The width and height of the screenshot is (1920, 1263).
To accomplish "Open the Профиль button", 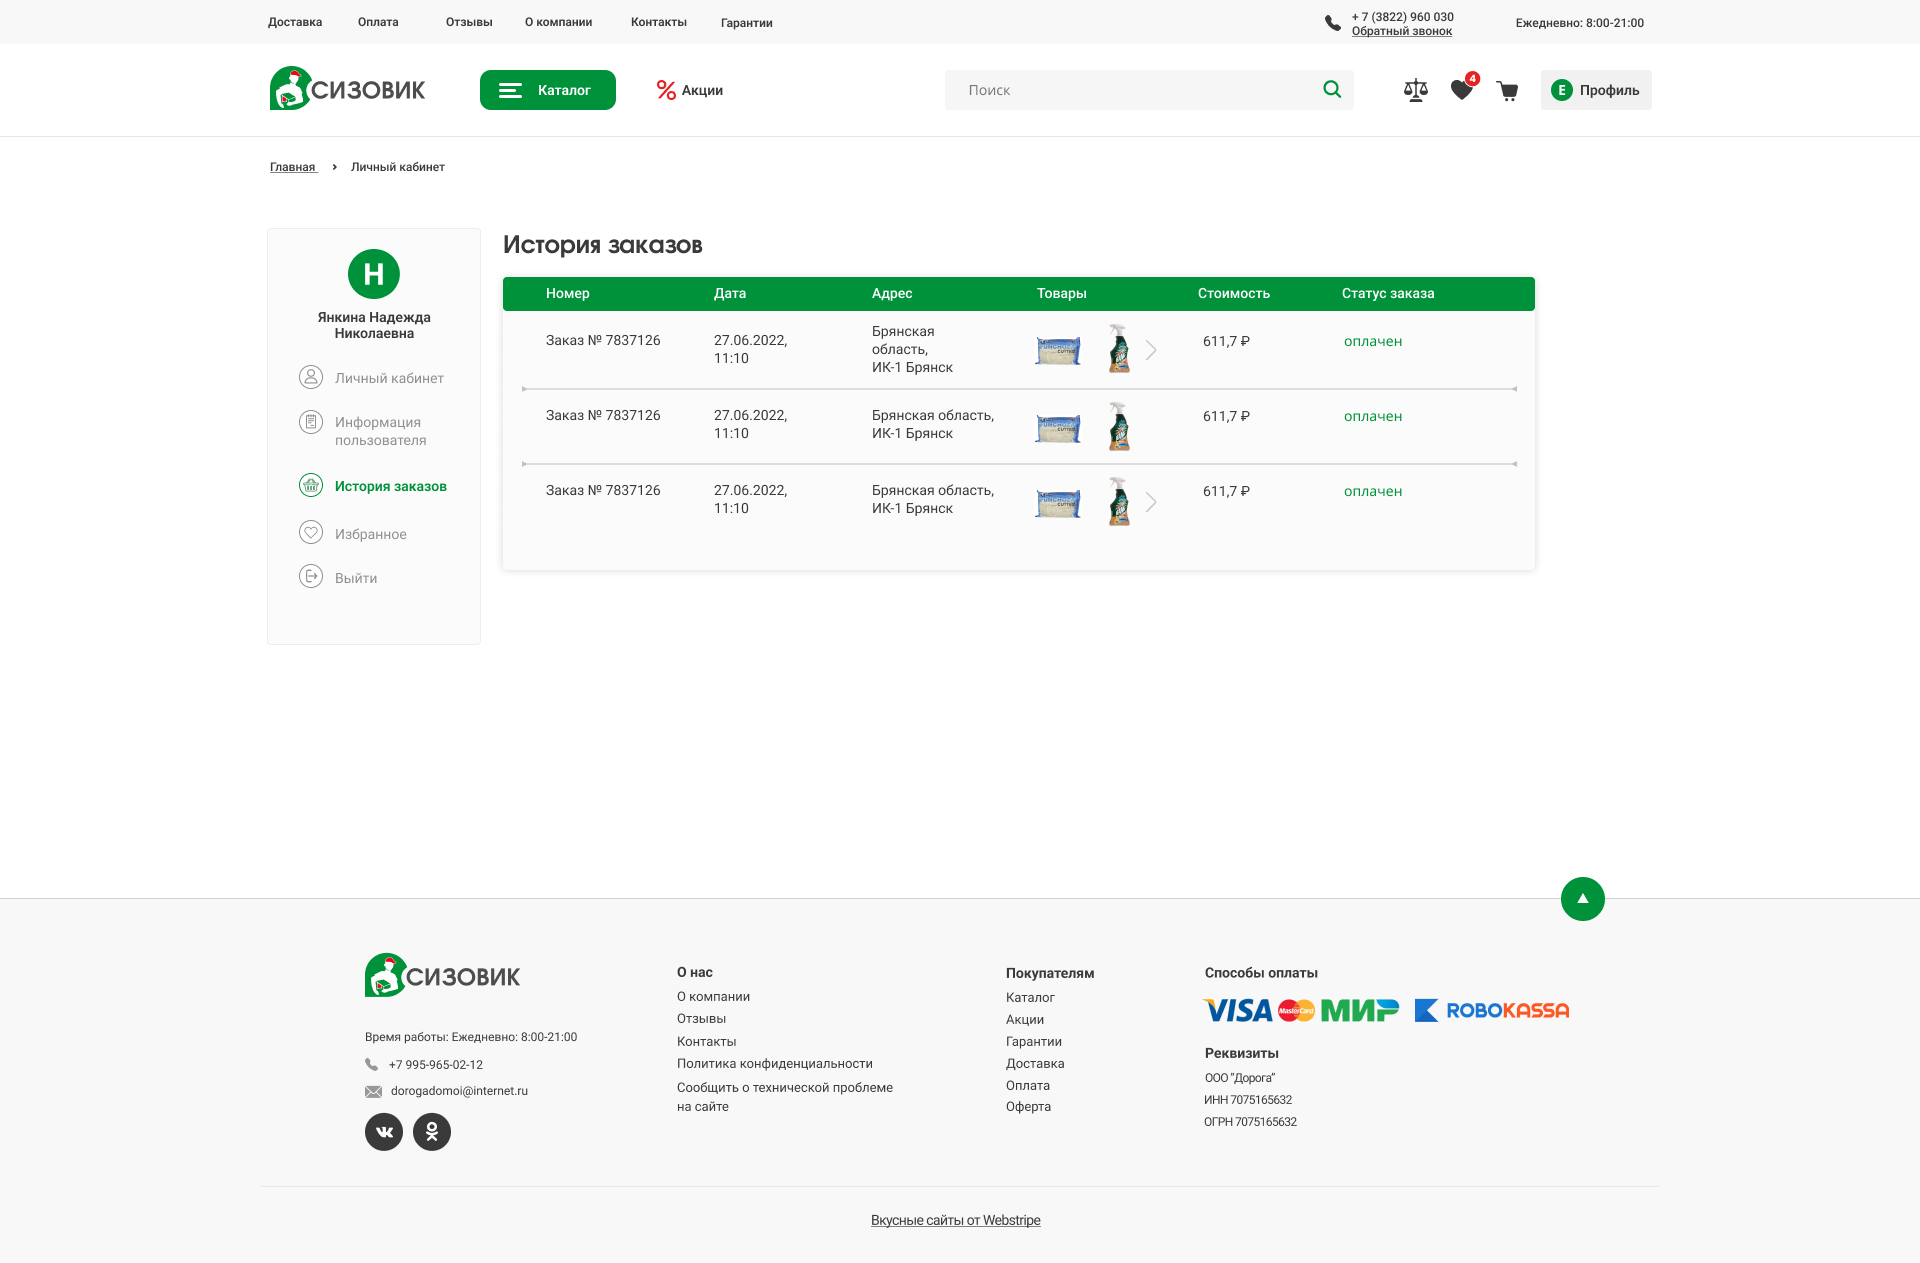I will (1595, 90).
